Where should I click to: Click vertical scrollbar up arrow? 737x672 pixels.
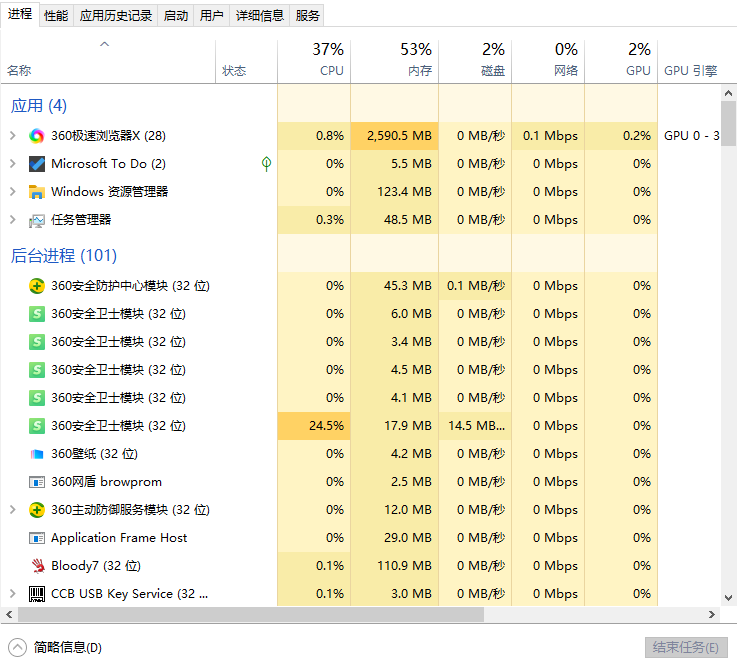pos(729,93)
